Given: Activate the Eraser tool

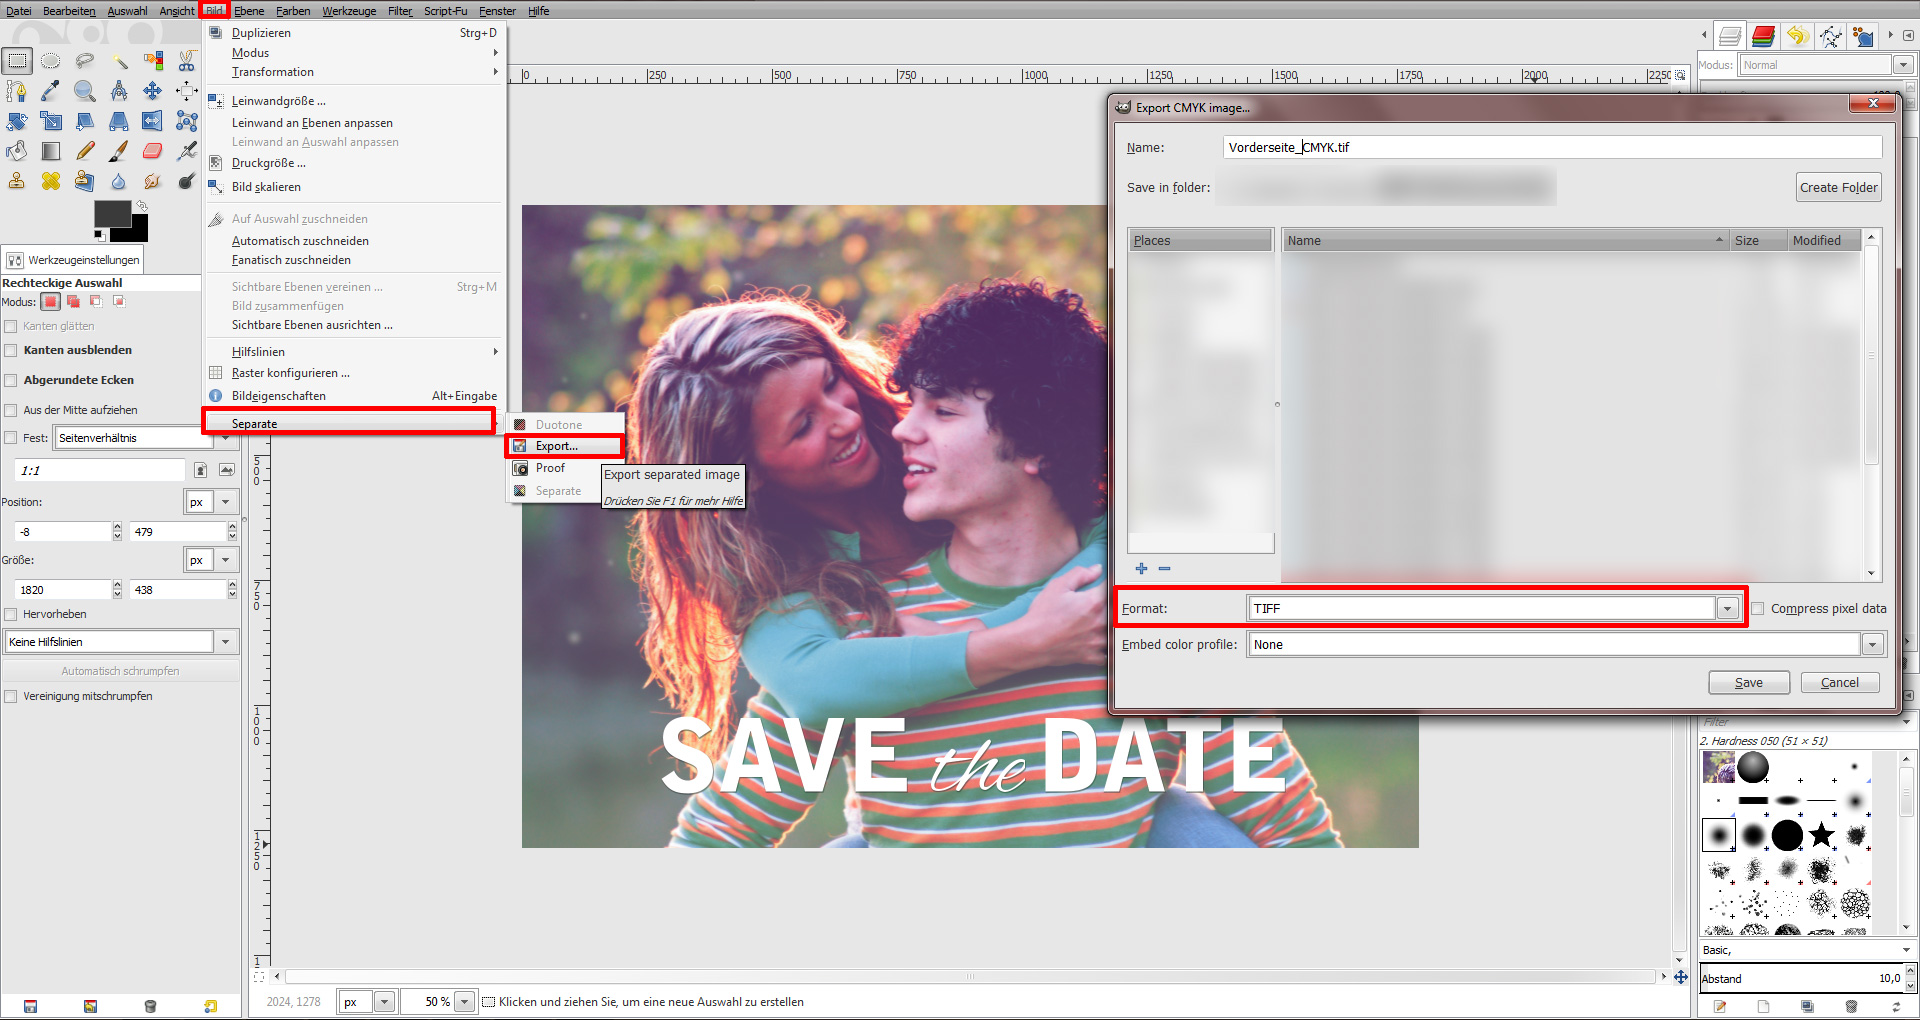Looking at the screenshot, I should [152, 152].
